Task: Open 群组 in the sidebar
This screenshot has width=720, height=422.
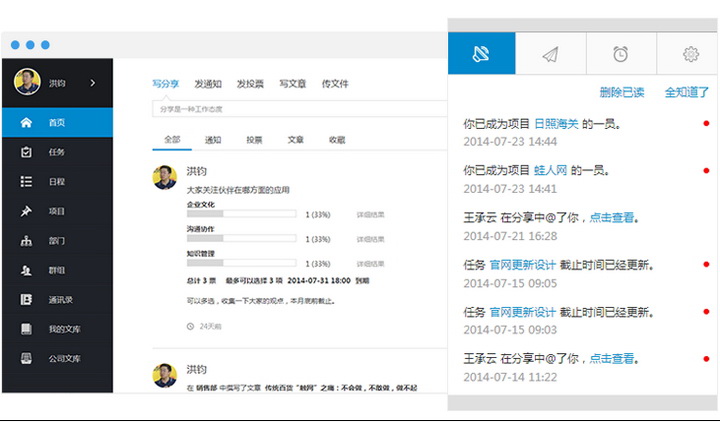Action: point(57,270)
